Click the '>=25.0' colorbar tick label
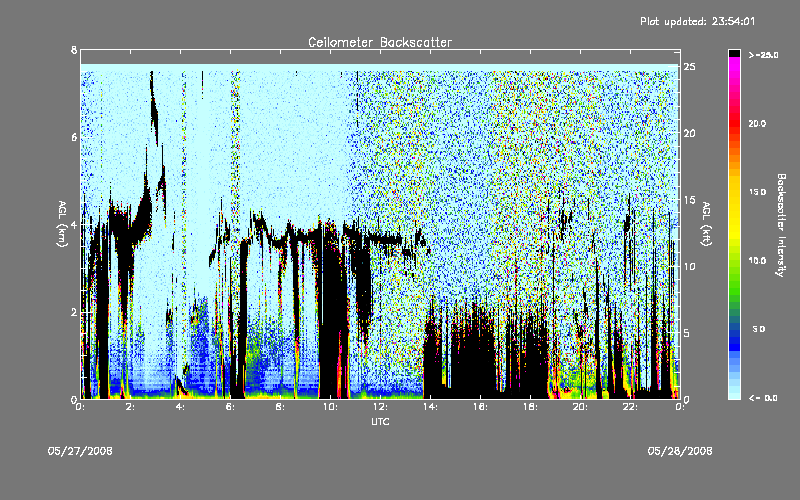 tap(764, 55)
